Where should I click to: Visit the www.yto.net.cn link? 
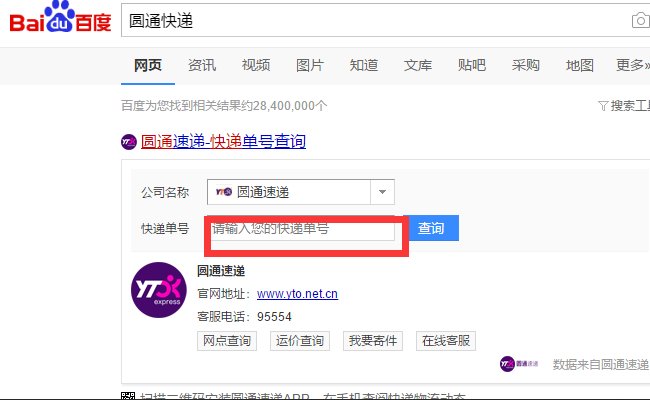click(x=297, y=294)
